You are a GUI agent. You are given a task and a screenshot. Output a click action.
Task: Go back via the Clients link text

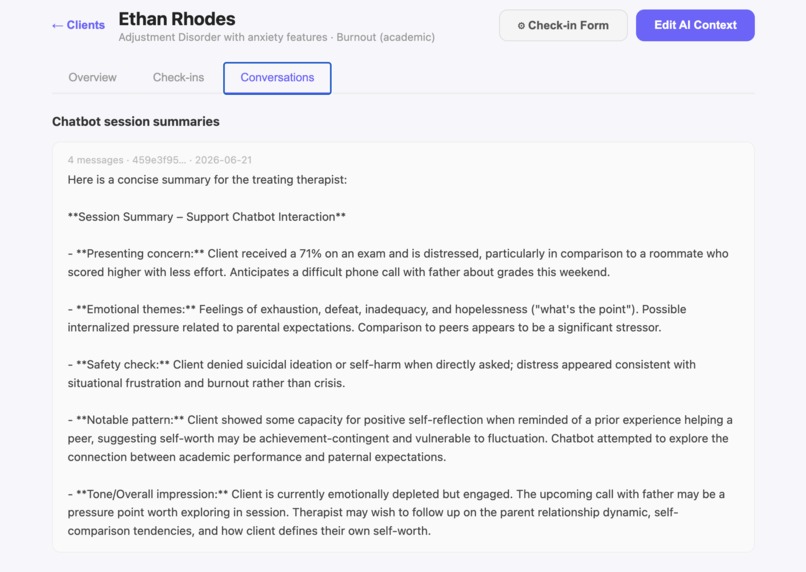[x=85, y=25]
